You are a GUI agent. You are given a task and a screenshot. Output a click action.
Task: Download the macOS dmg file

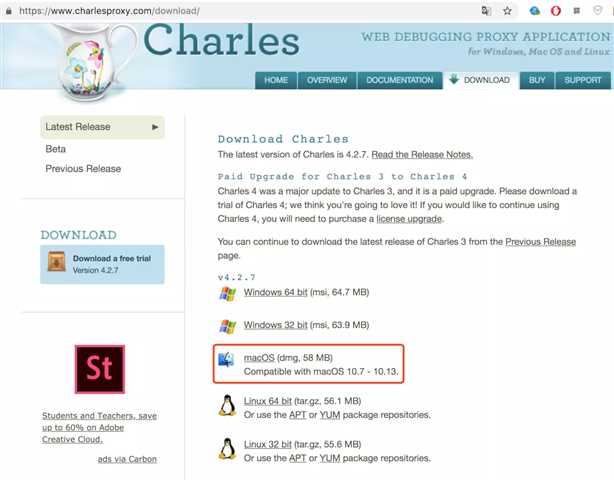click(x=259, y=358)
